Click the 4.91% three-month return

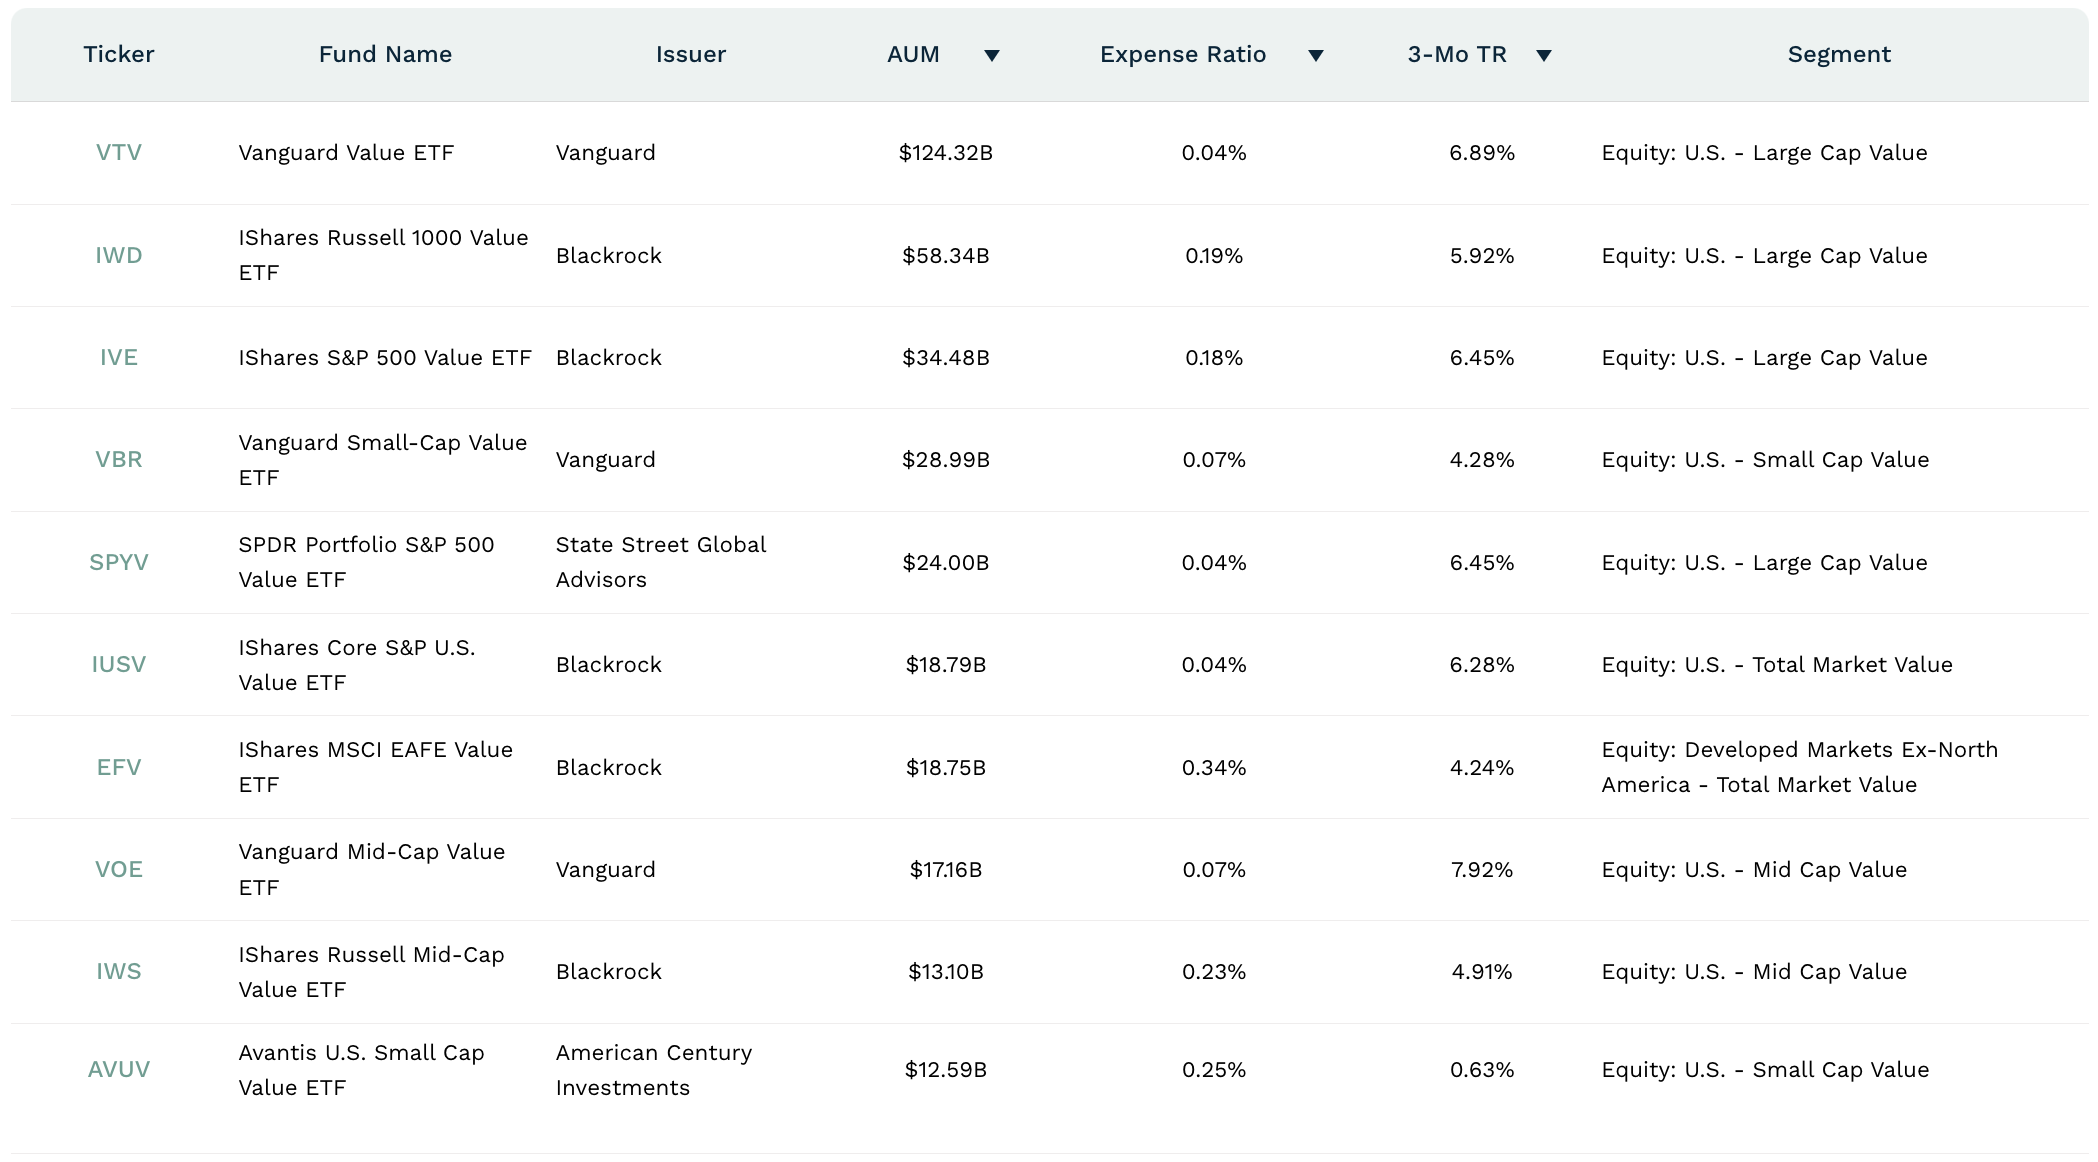(x=1482, y=971)
